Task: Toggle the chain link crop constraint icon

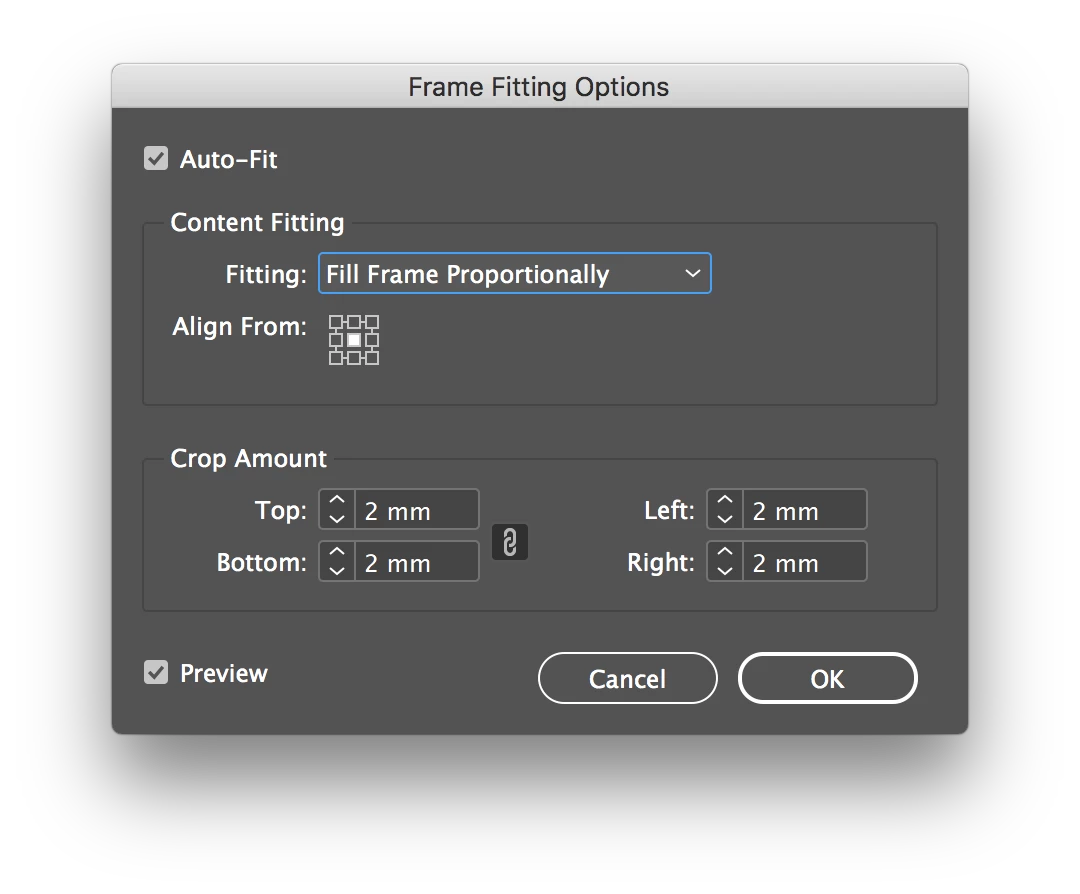Action: 510,542
